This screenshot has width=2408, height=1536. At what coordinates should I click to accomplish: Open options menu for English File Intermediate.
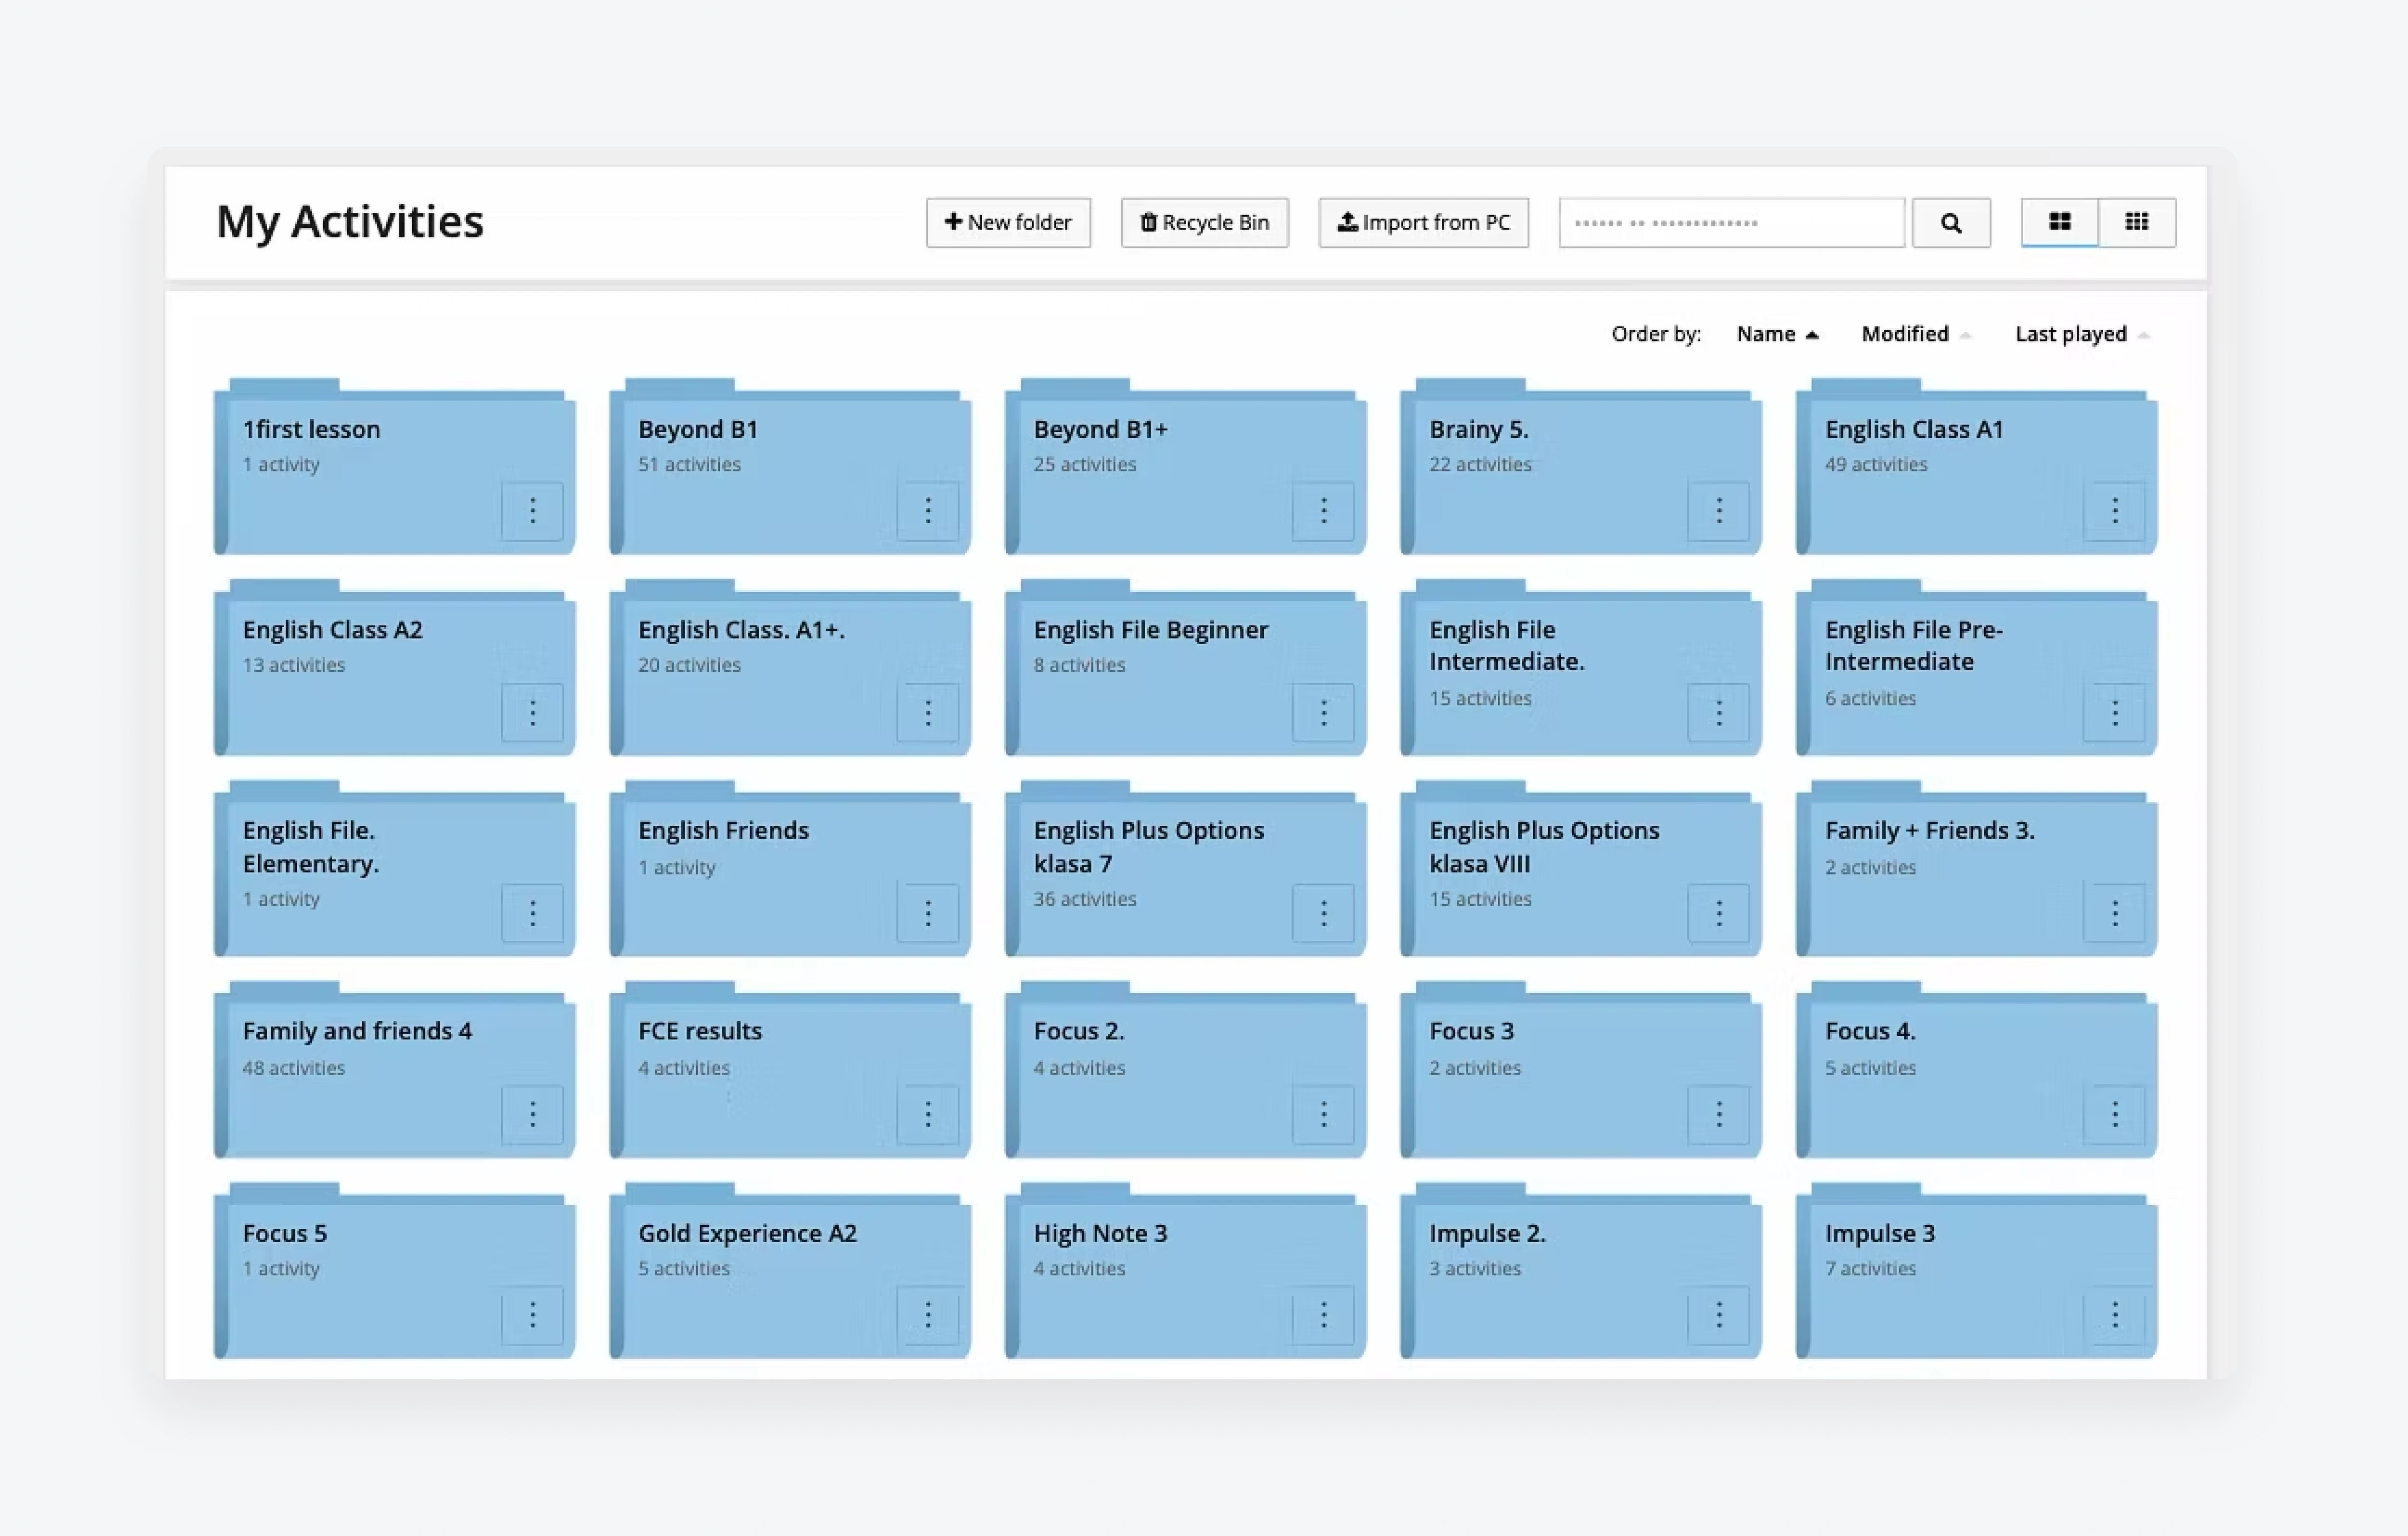pos(1719,712)
